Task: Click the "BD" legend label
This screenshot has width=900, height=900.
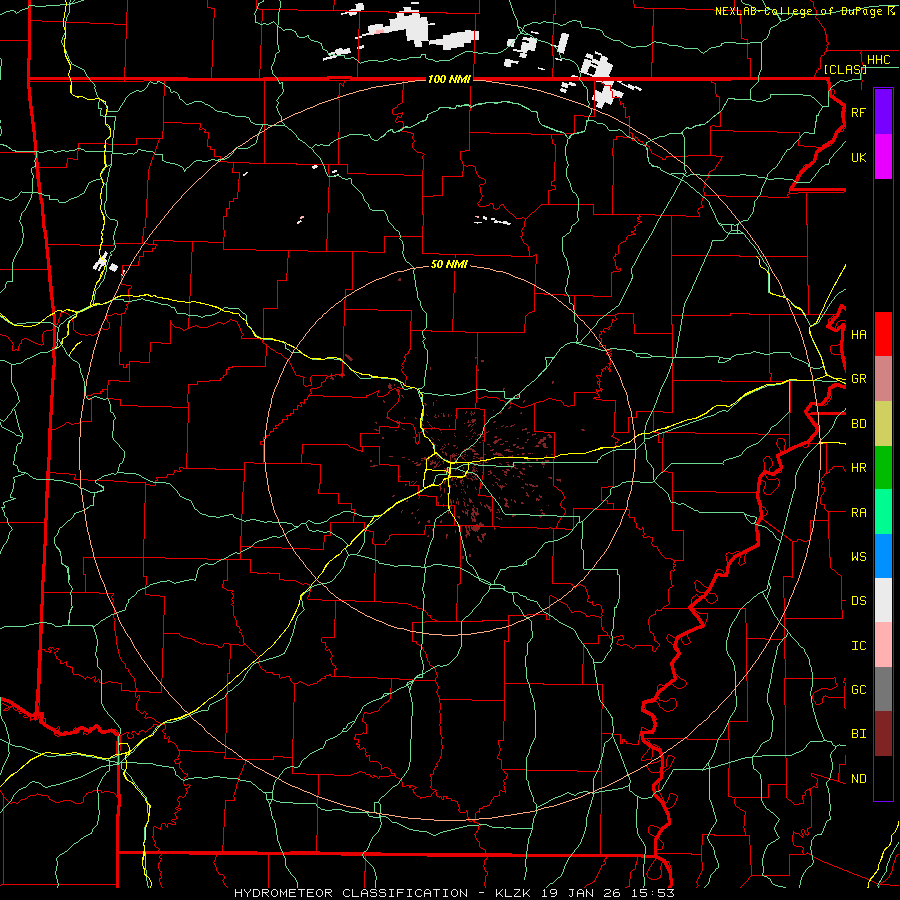Action: click(x=859, y=424)
